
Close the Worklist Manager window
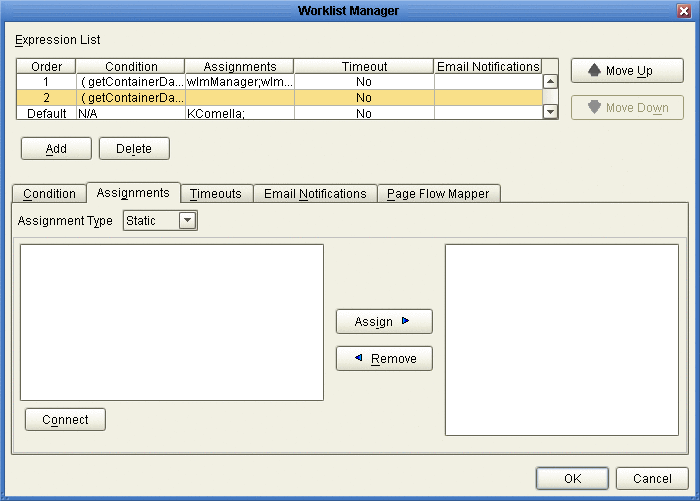(x=684, y=11)
